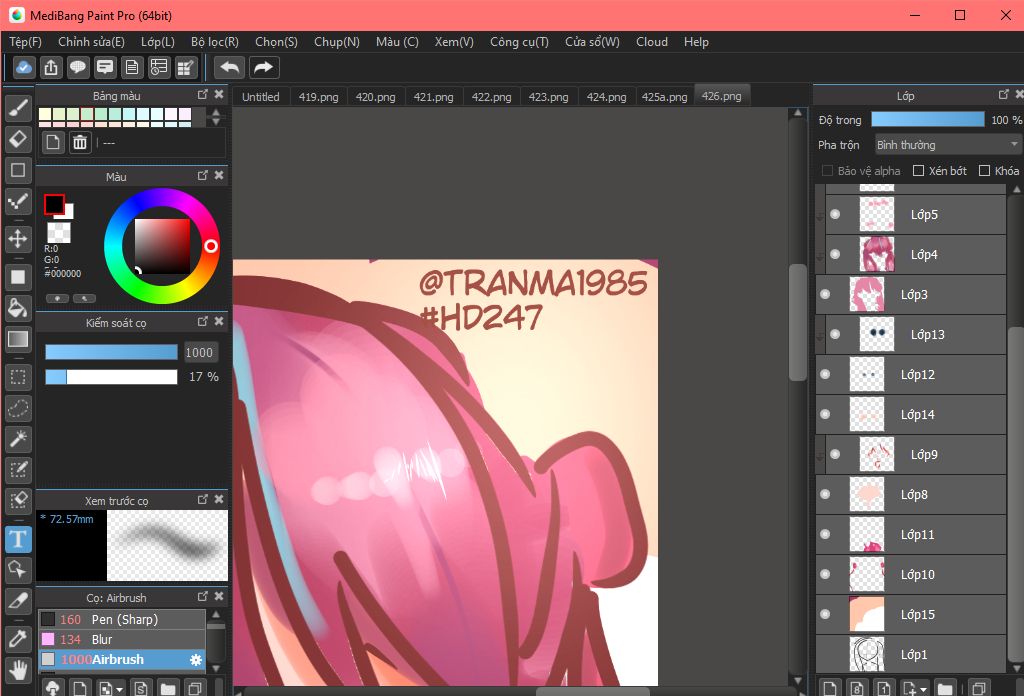Open the Bộ lọc(R) menu
The width and height of the screenshot is (1024, 696).
tap(215, 42)
